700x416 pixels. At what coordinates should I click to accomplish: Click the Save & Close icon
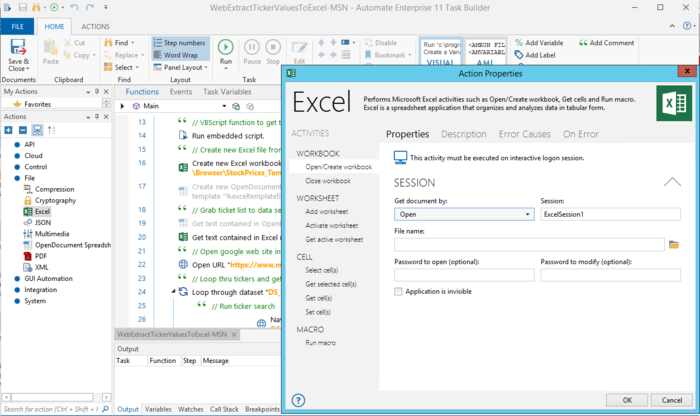click(18, 47)
